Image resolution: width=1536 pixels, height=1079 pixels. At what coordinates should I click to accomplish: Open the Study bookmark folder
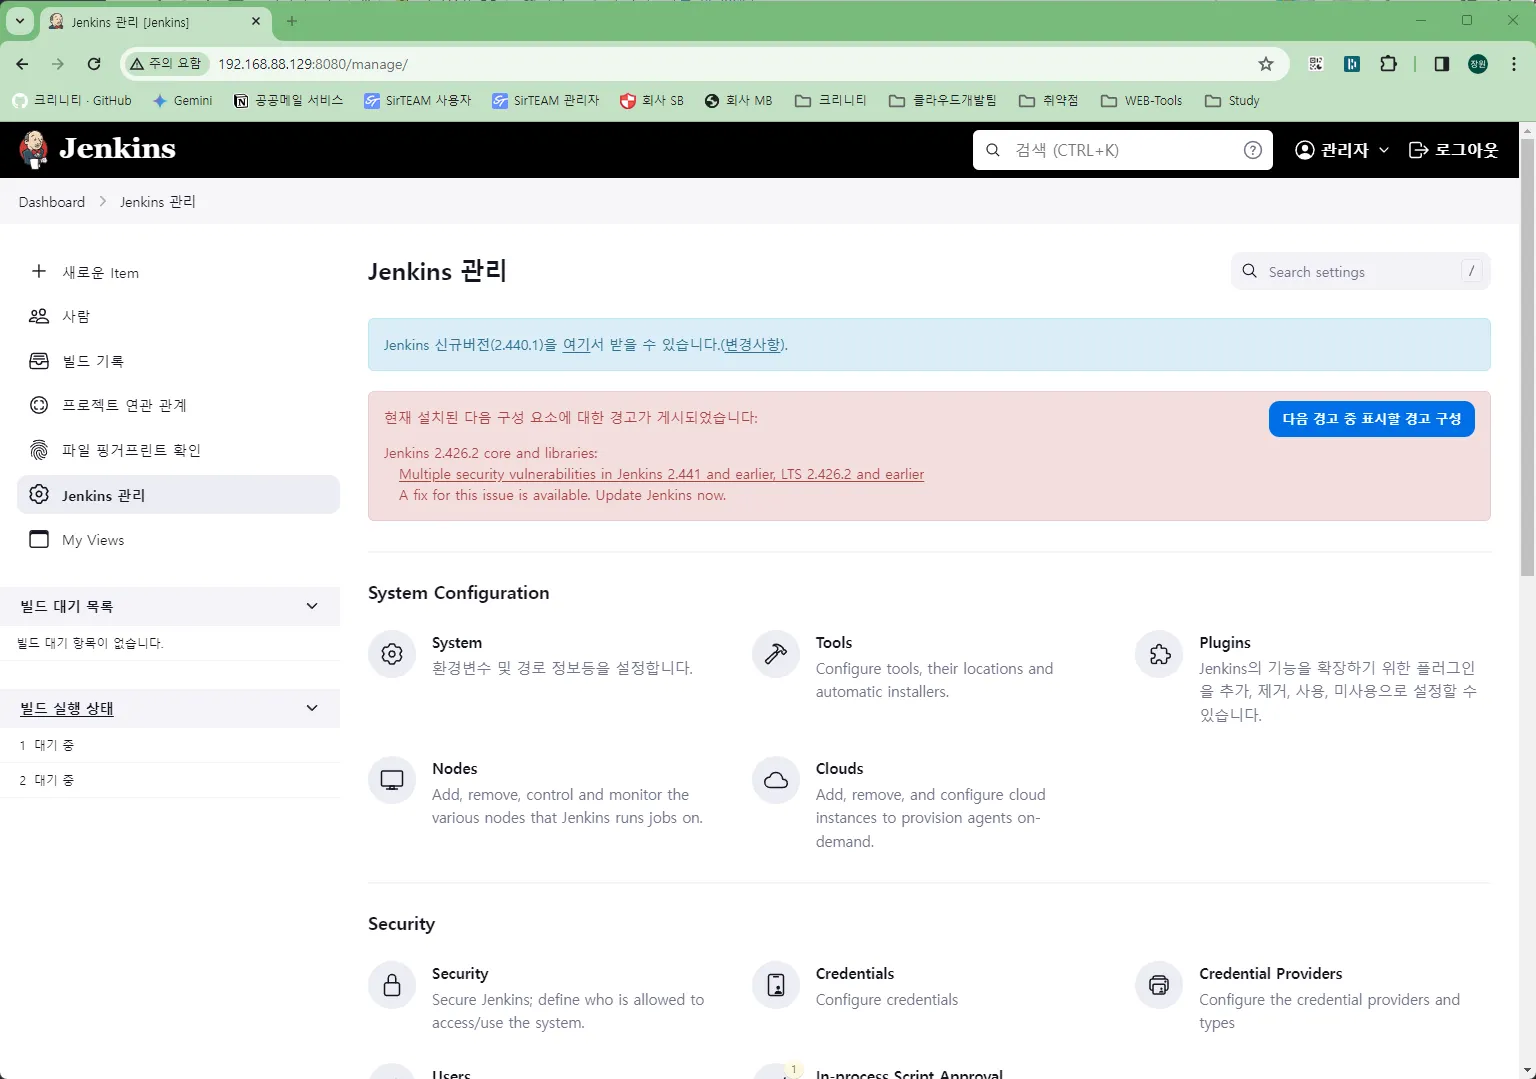[1232, 101]
